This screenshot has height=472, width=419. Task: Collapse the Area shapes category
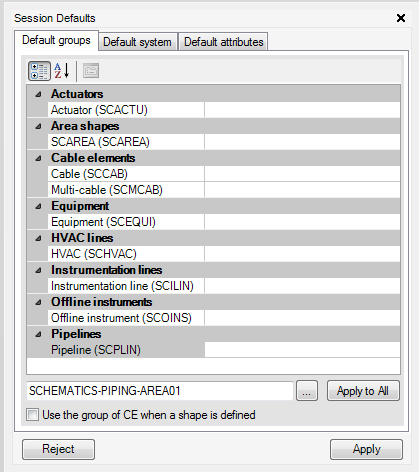click(x=39, y=126)
